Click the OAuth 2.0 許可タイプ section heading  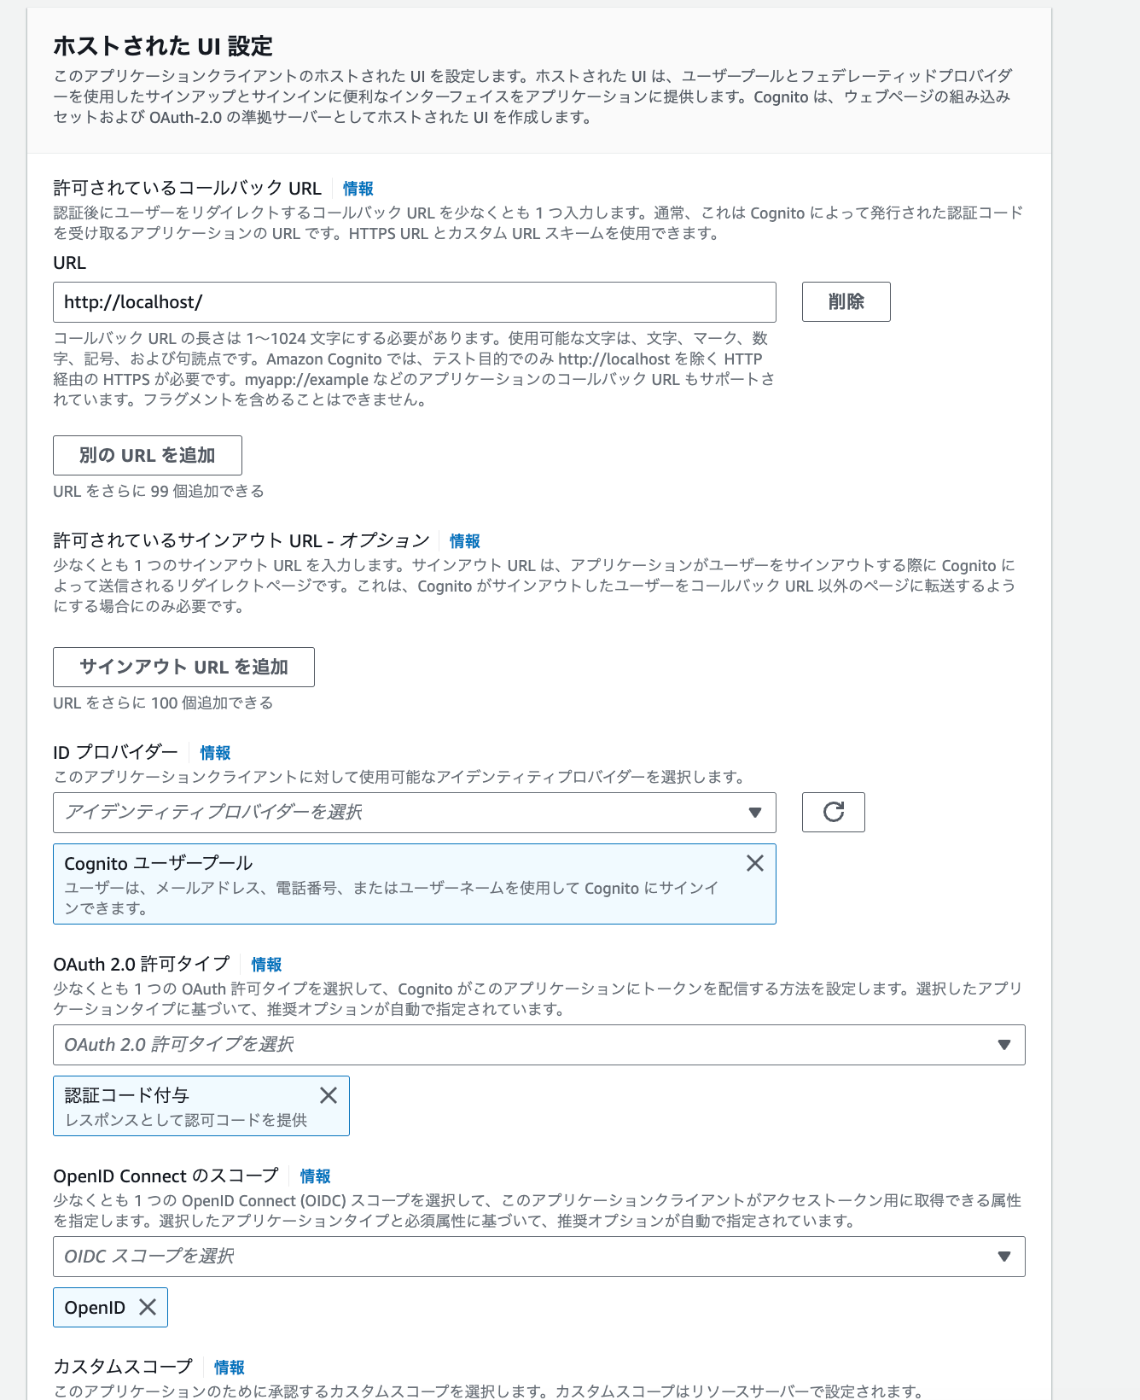click(x=141, y=964)
